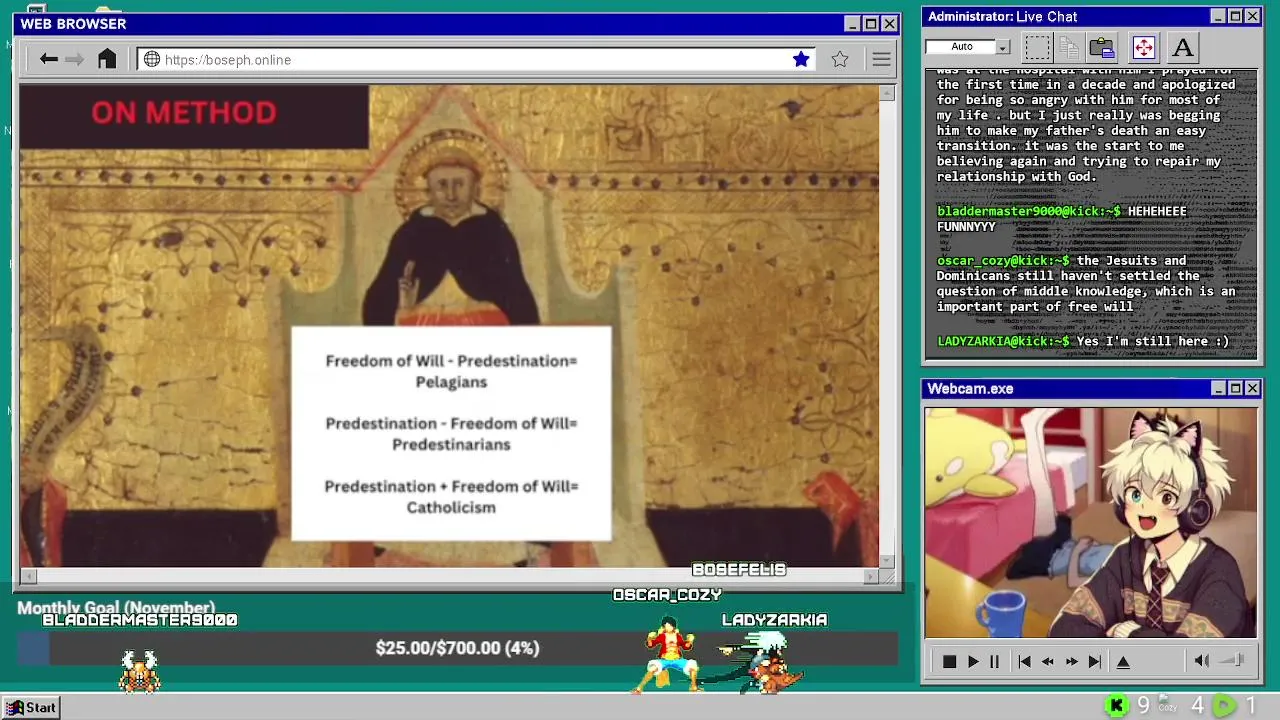
Task: Pause playback in Webcam.exe
Action: 994,661
